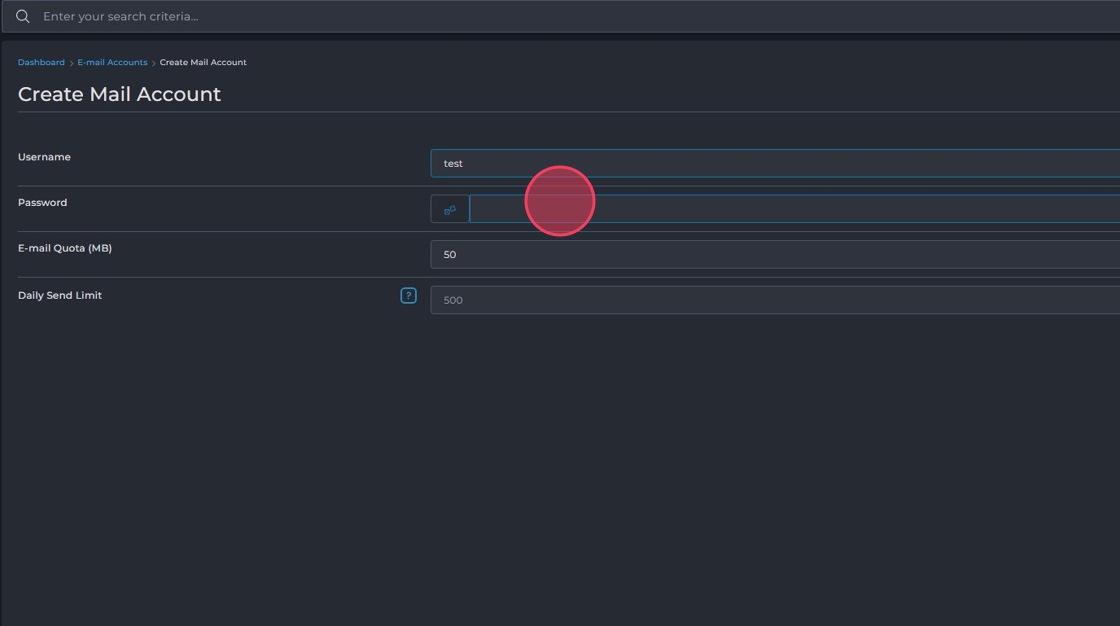
Task: Click the E-mail Quota (MB) label
Action: point(64,248)
